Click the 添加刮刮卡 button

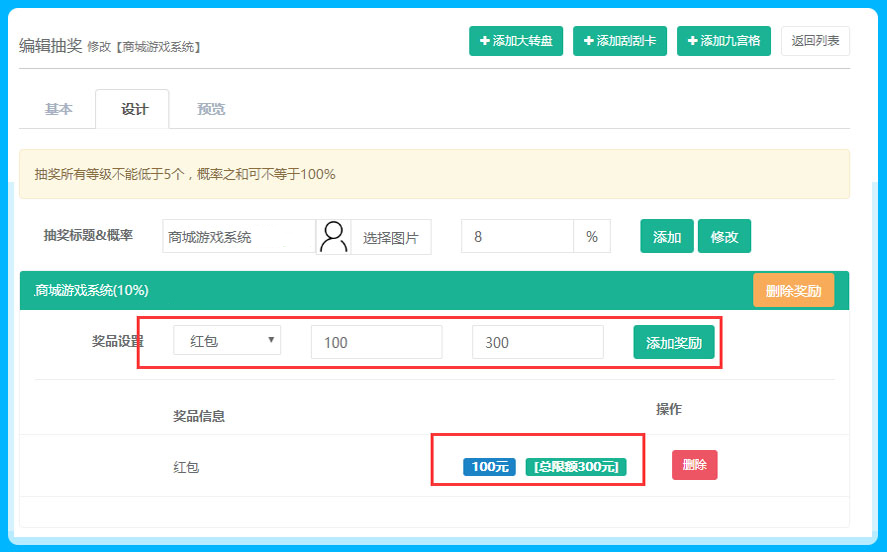[x=619, y=41]
